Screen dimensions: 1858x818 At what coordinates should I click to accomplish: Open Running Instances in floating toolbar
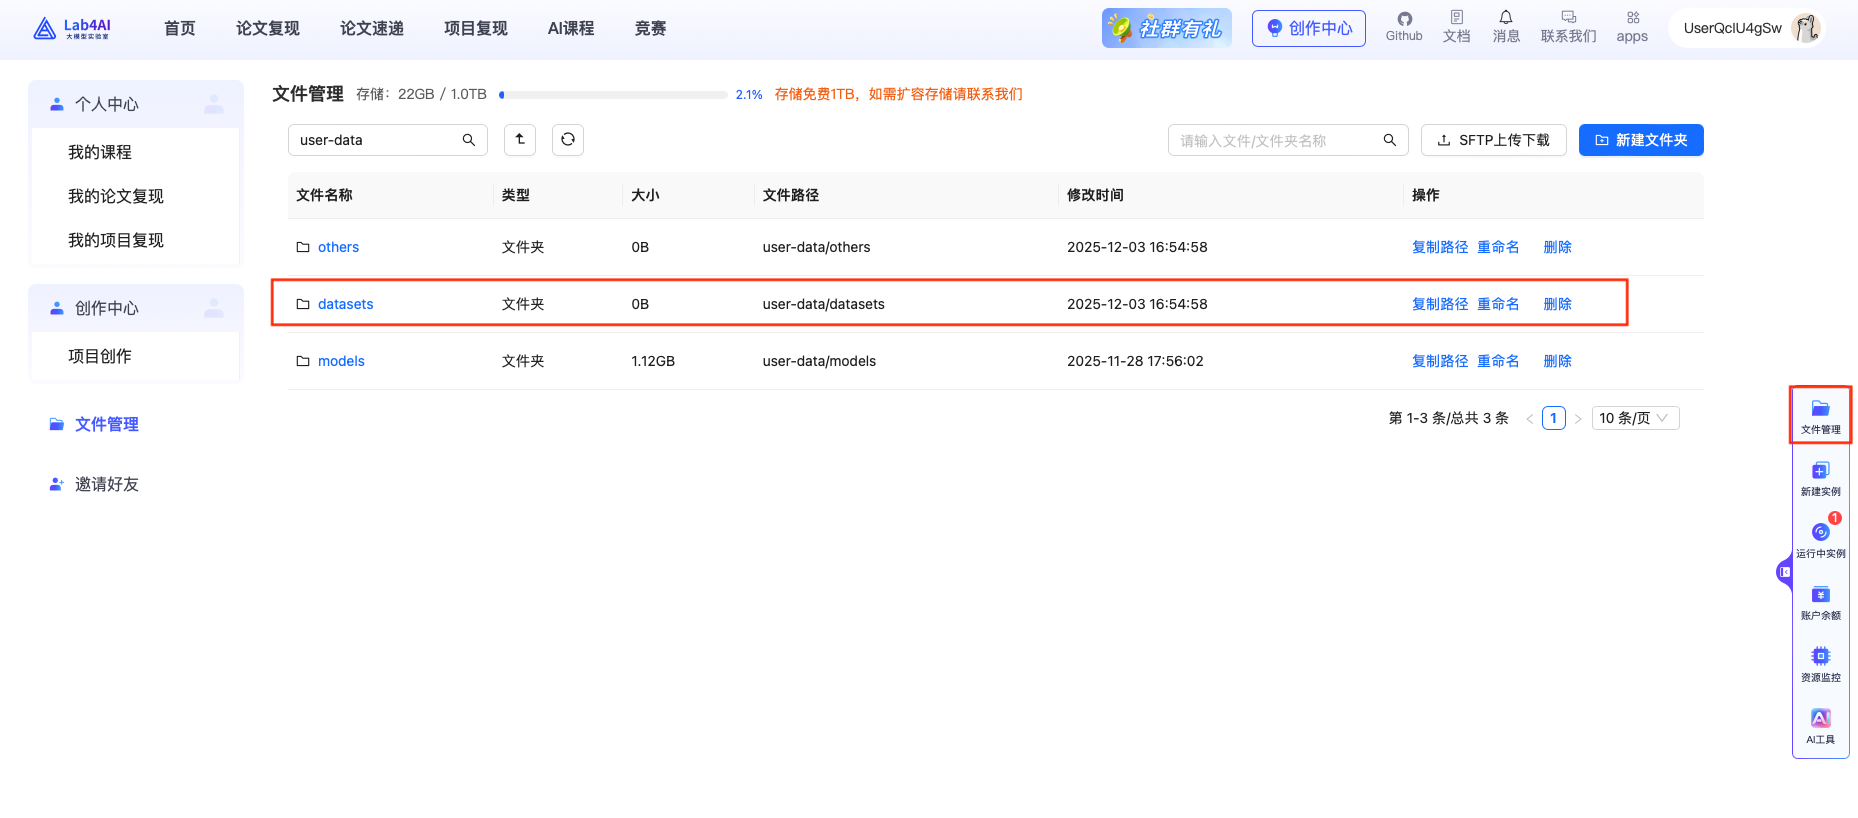pos(1820,539)
